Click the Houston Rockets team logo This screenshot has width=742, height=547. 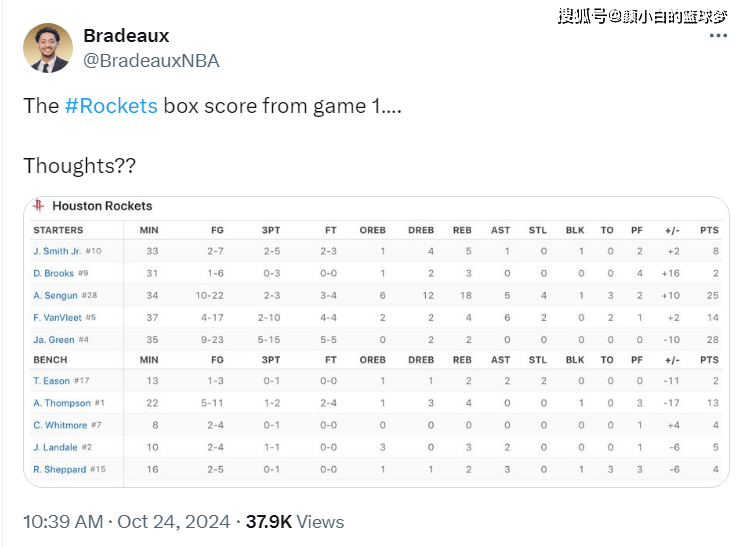38,205
